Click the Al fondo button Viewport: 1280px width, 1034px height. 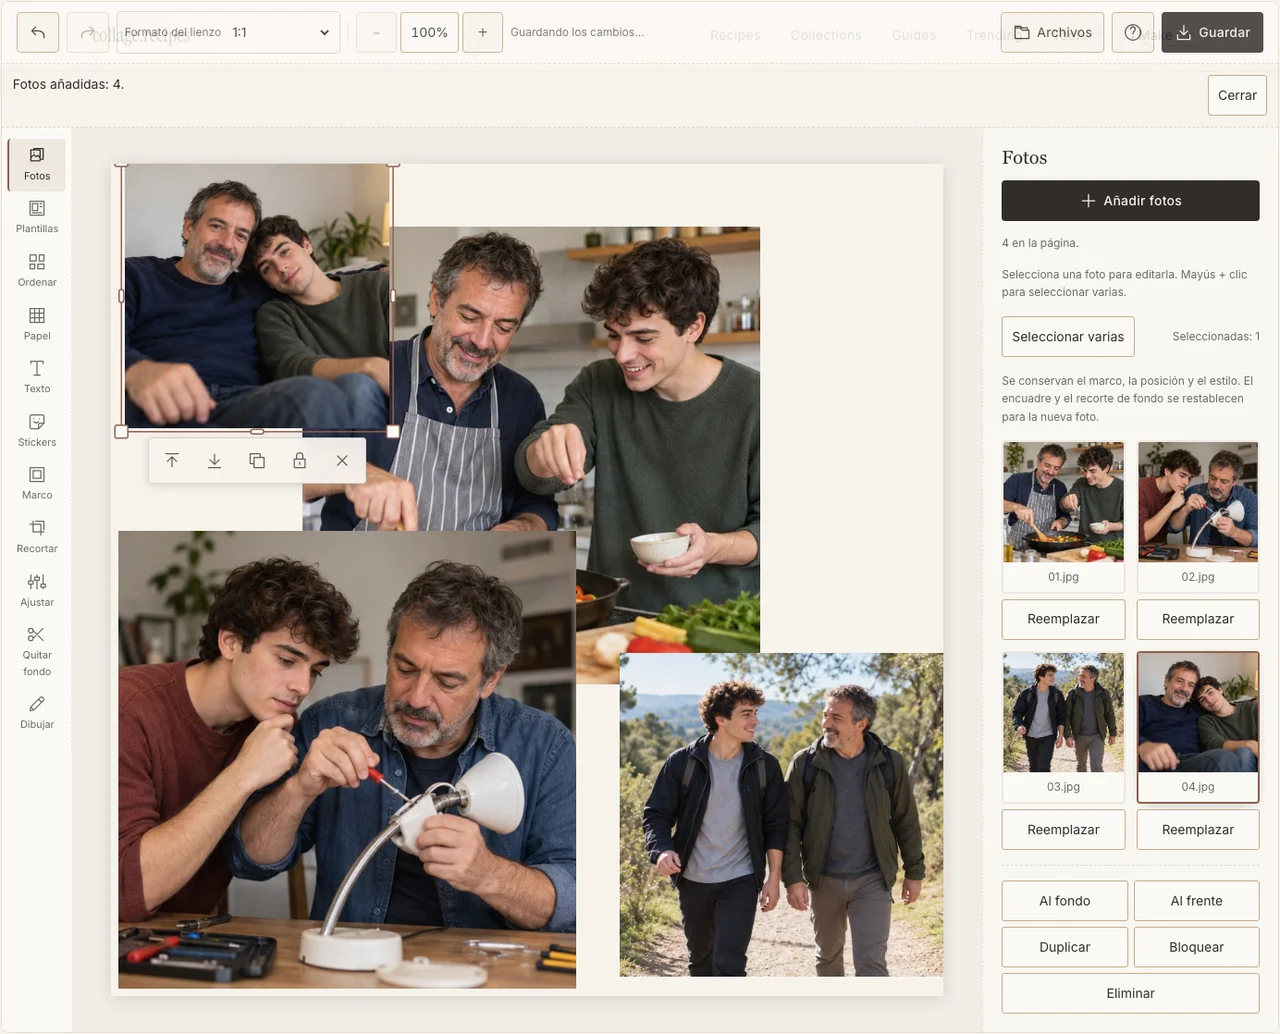pyautogui.click(x=1065, y=901)
